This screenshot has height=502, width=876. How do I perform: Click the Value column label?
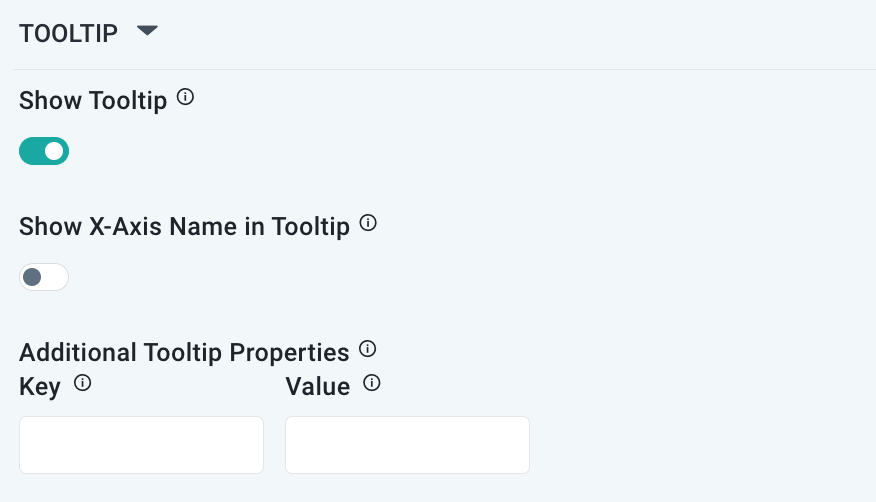click(x=317, y=386)
